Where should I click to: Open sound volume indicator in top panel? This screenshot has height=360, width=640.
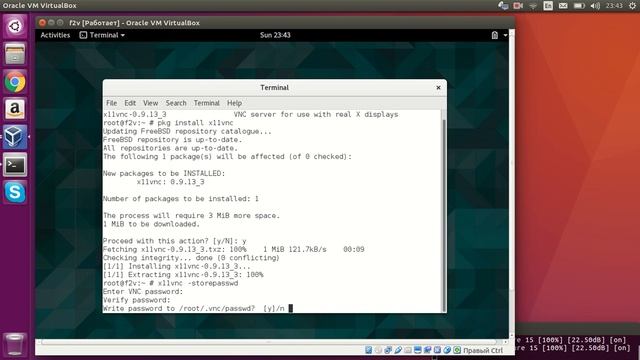(596, 5)
